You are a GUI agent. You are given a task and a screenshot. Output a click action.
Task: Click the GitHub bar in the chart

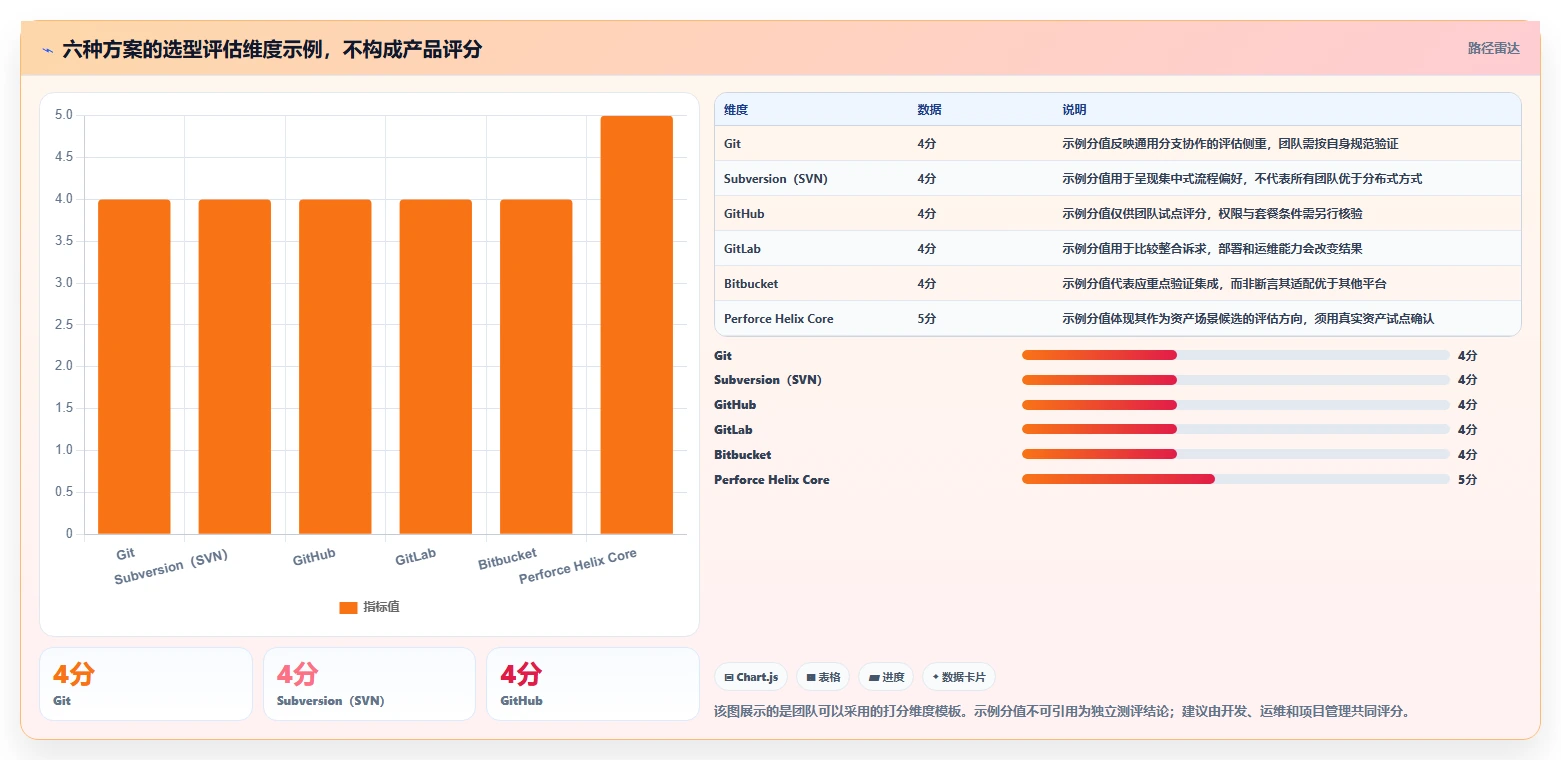coord(335,366)
